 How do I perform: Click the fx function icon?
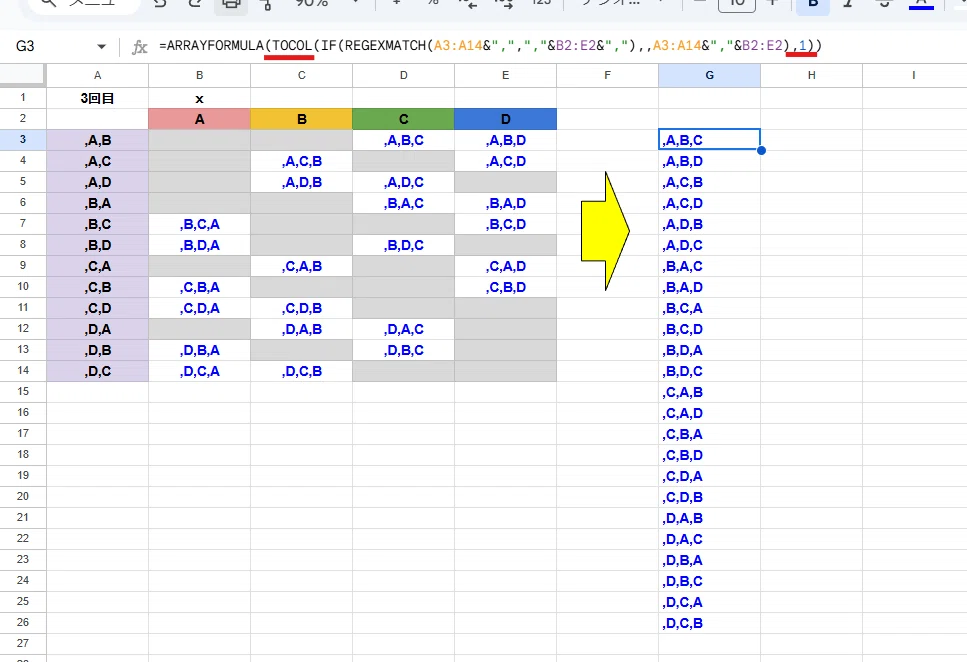pos(139,47)
